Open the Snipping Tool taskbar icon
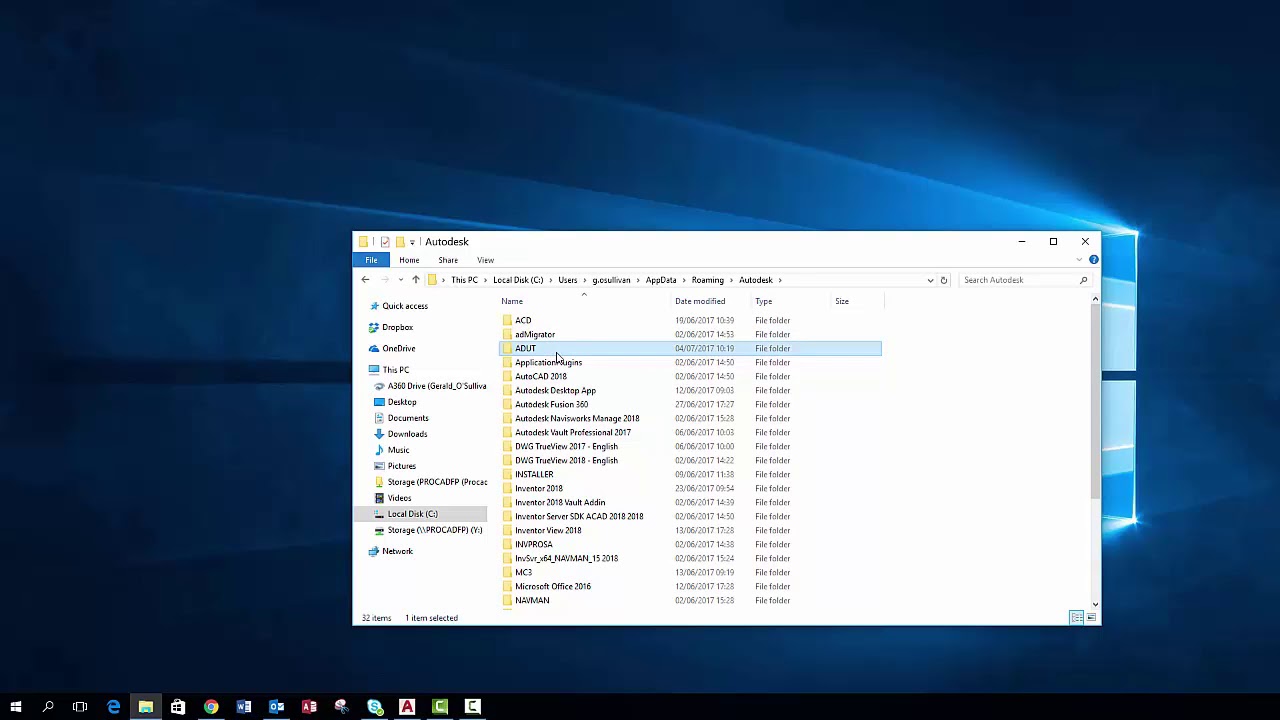 [341, 707]
